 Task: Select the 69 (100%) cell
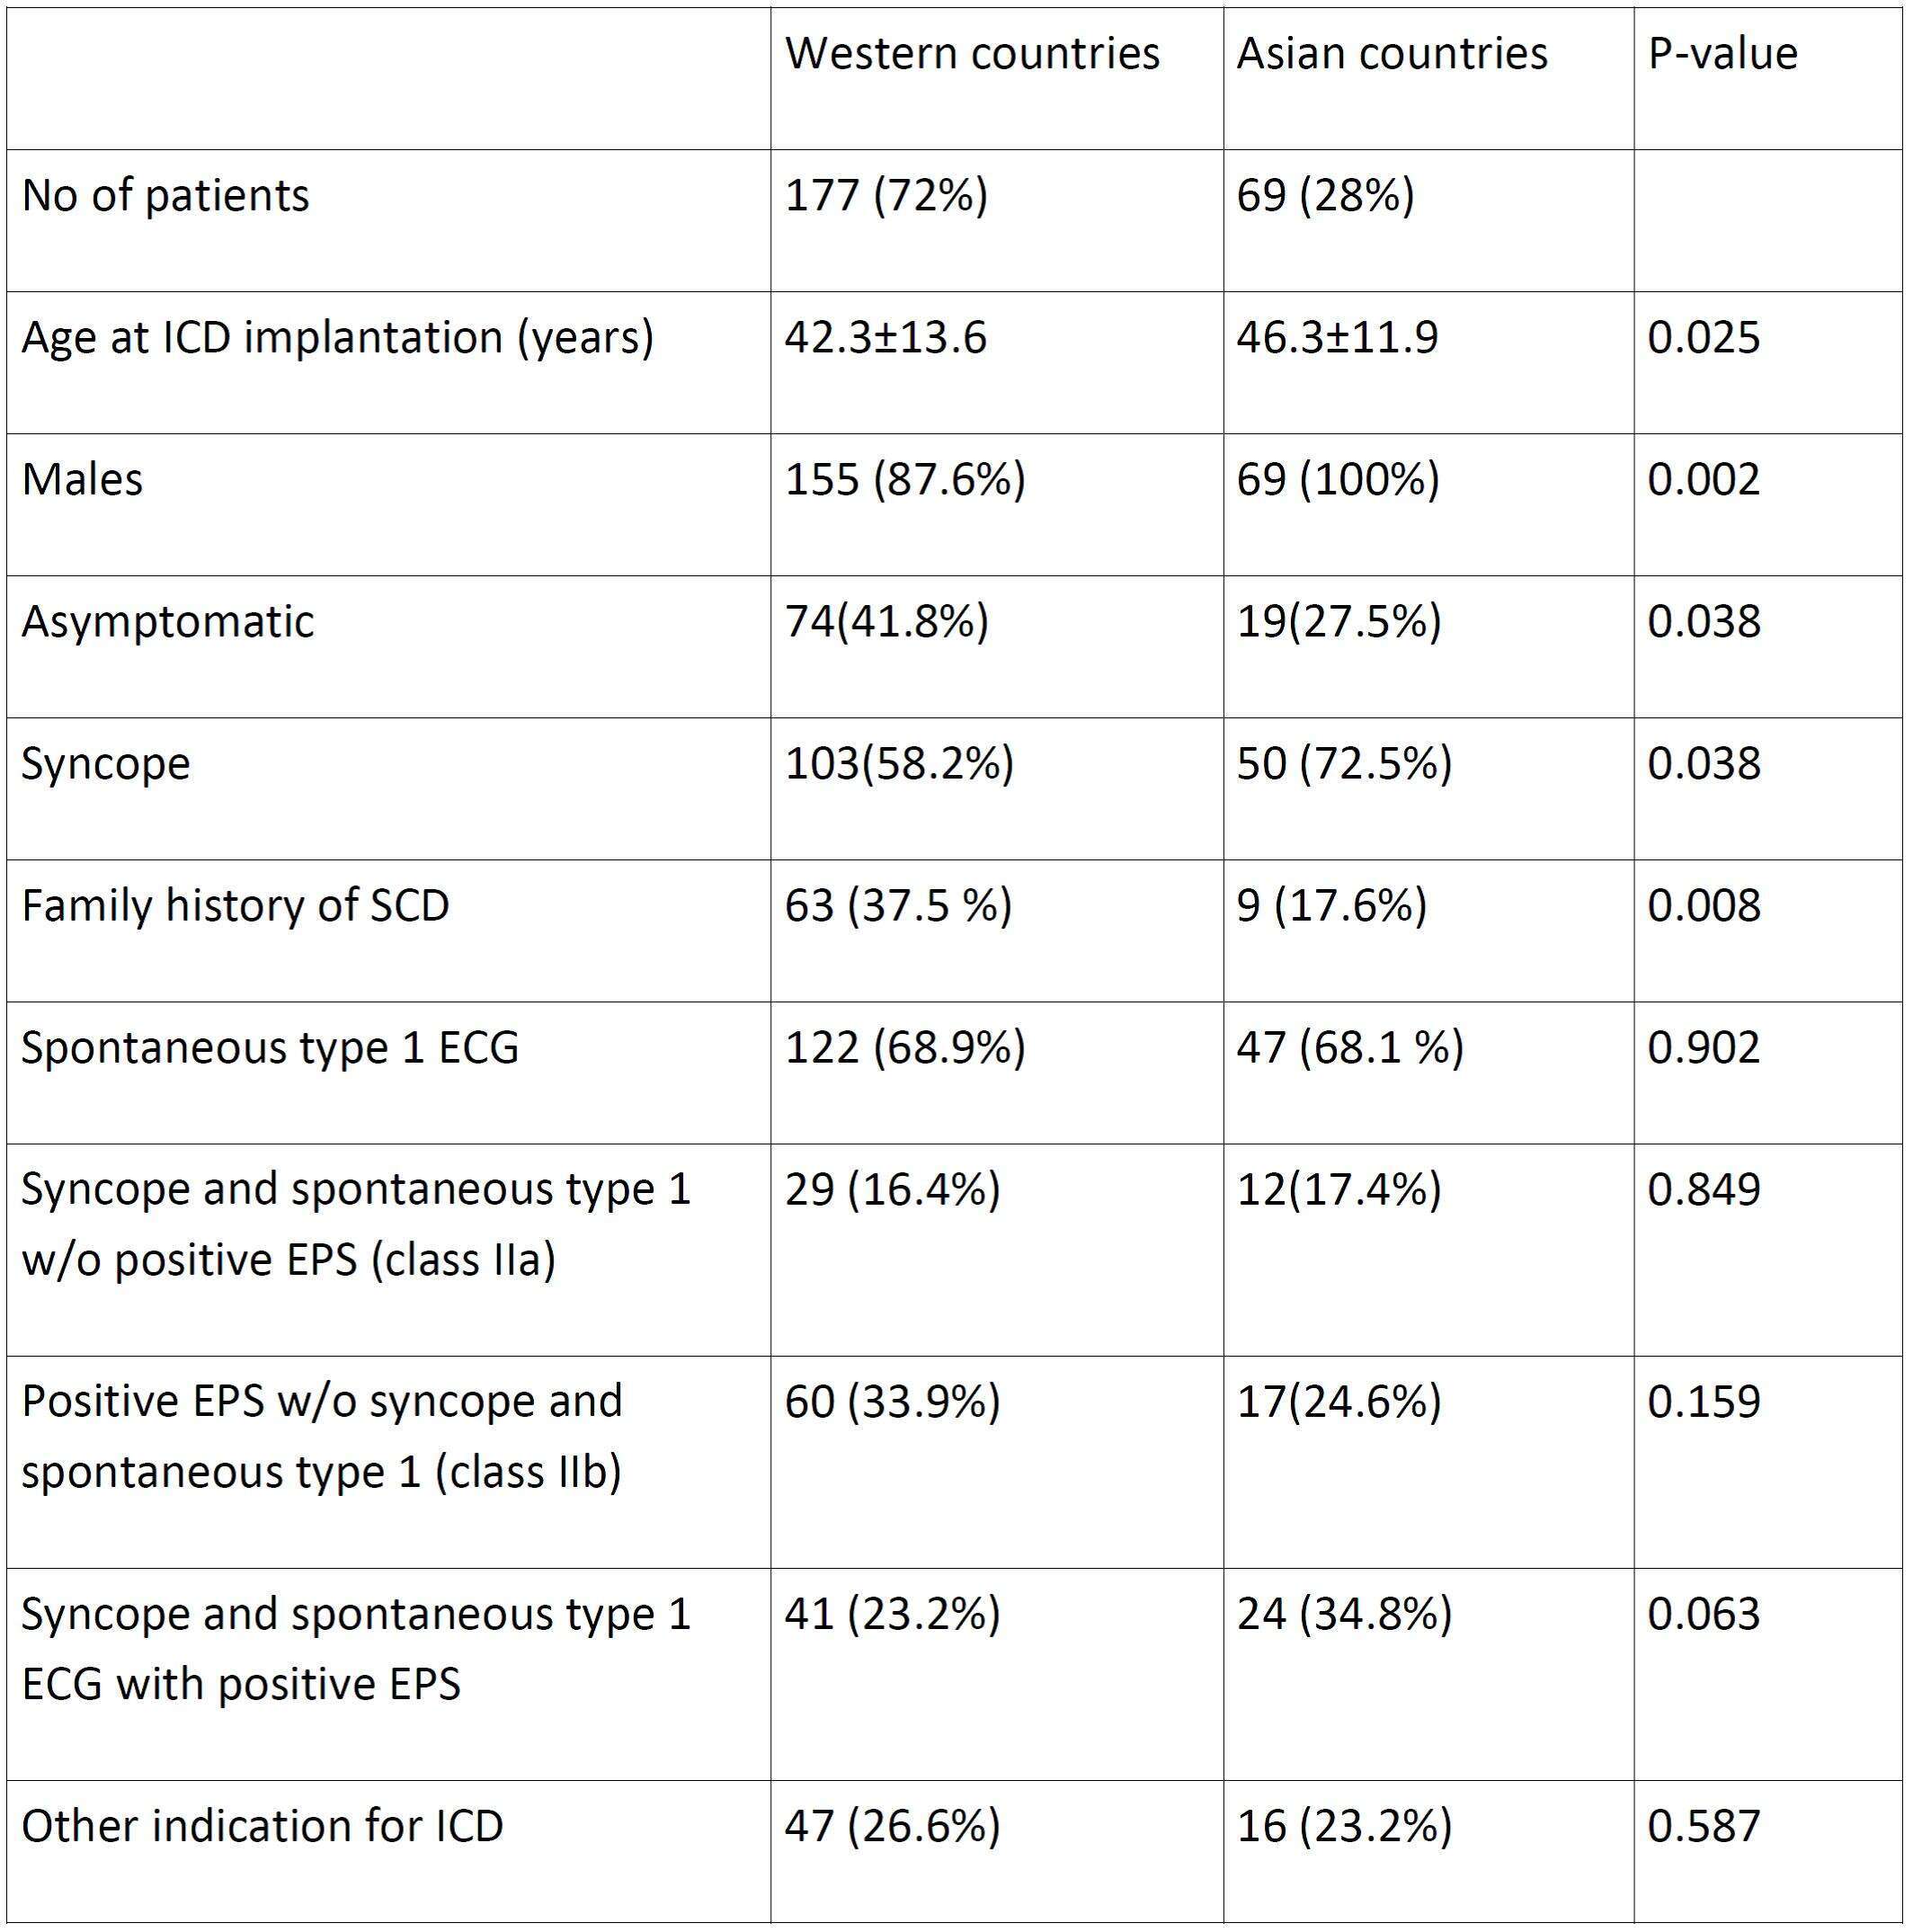coord(1338,480)
